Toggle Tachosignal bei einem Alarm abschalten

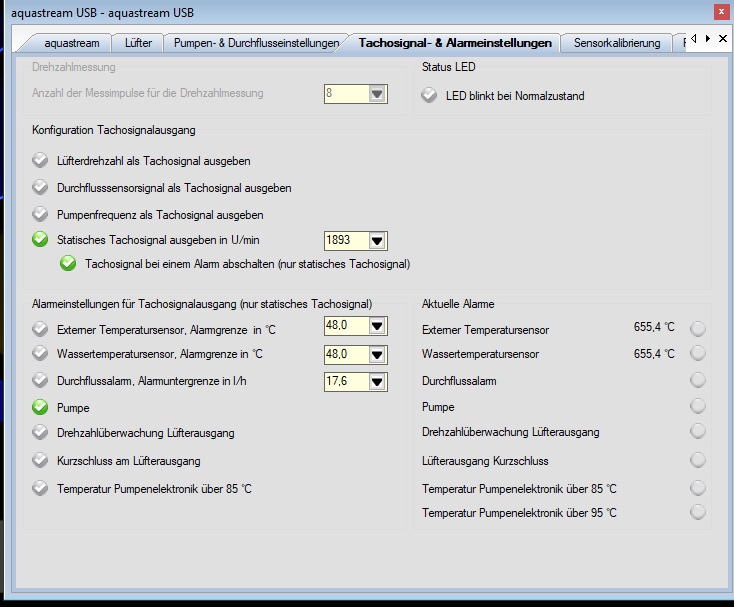coord(68,263)
